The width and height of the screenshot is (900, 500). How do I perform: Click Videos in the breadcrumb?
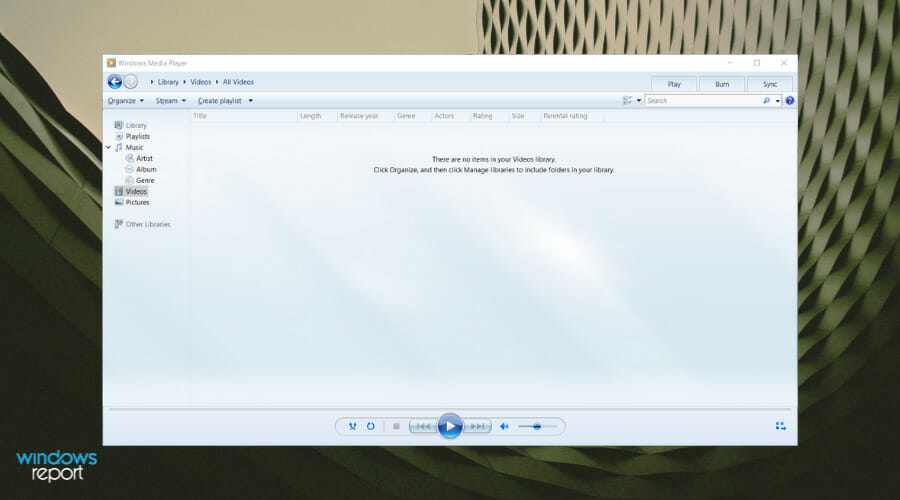click(201, 82)
